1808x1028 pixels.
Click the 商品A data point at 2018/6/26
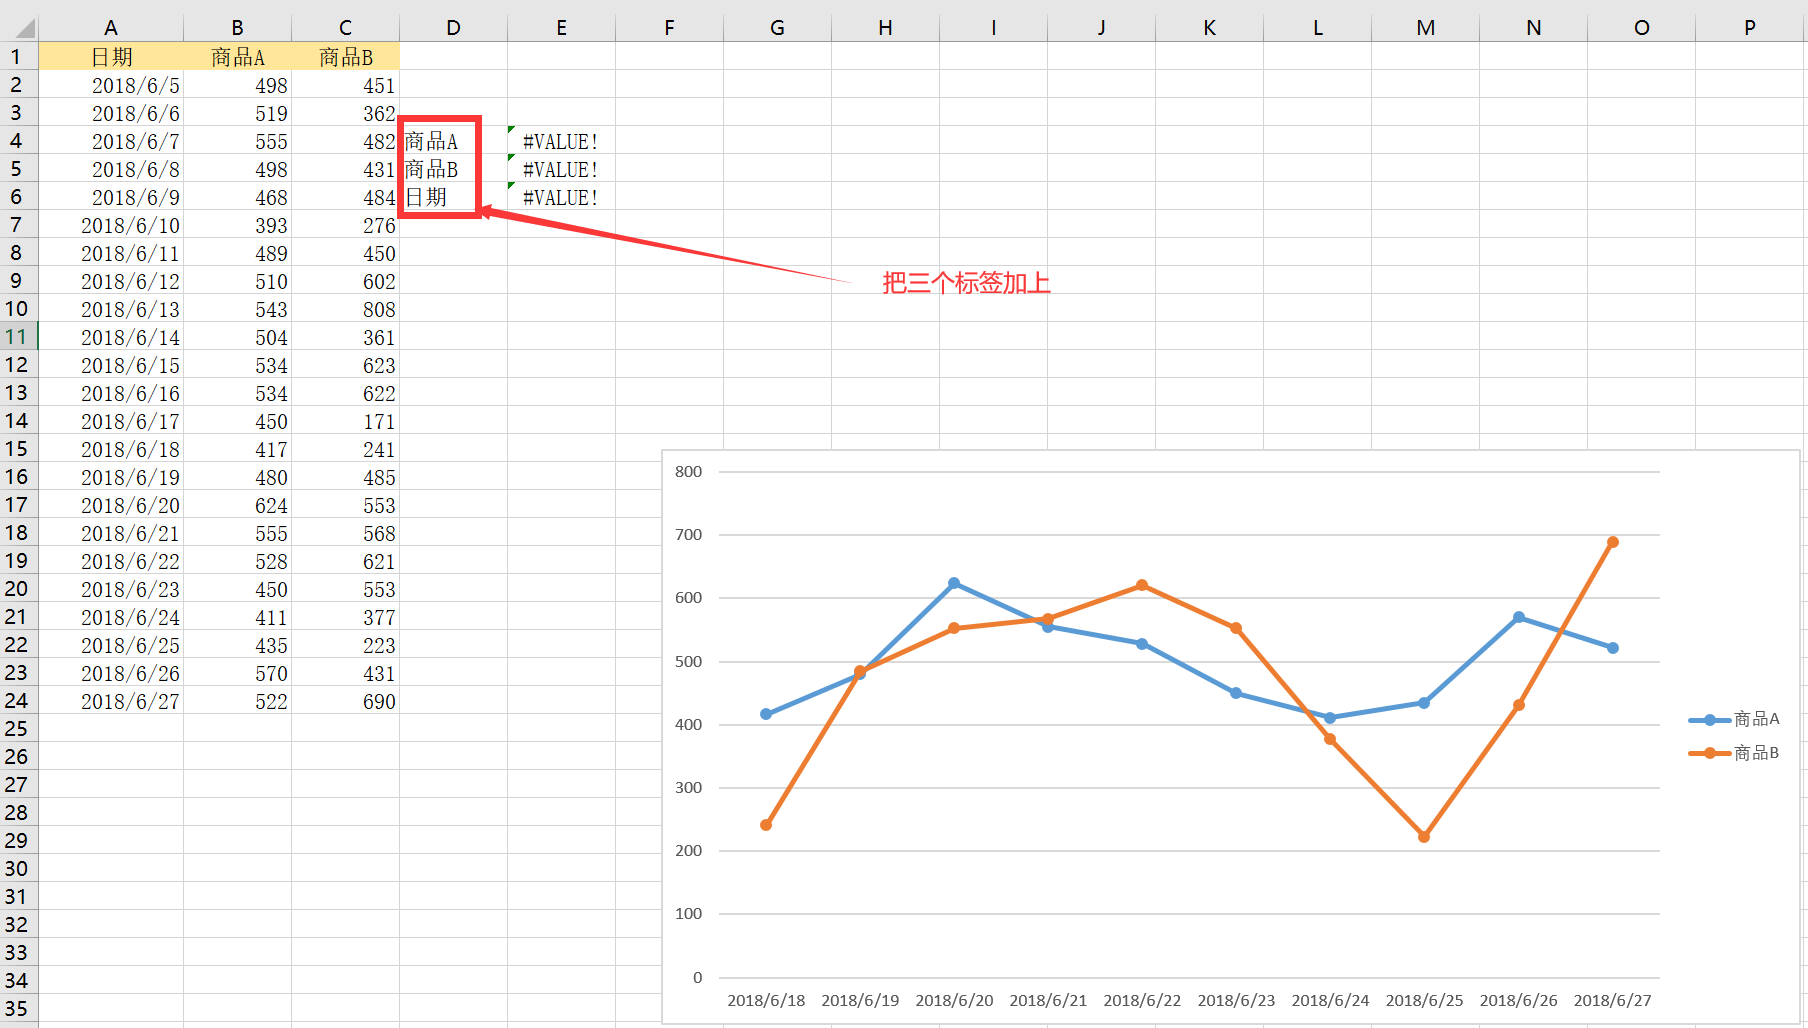[1519, 617]
